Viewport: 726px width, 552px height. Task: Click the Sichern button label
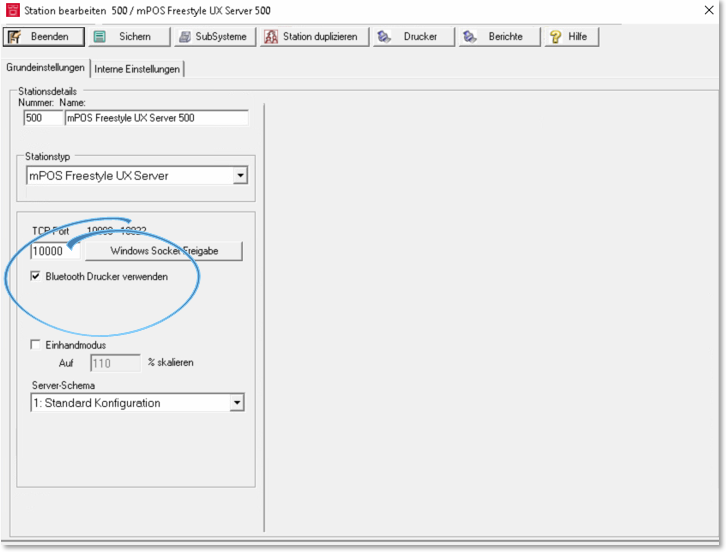[x=135, y=37]
